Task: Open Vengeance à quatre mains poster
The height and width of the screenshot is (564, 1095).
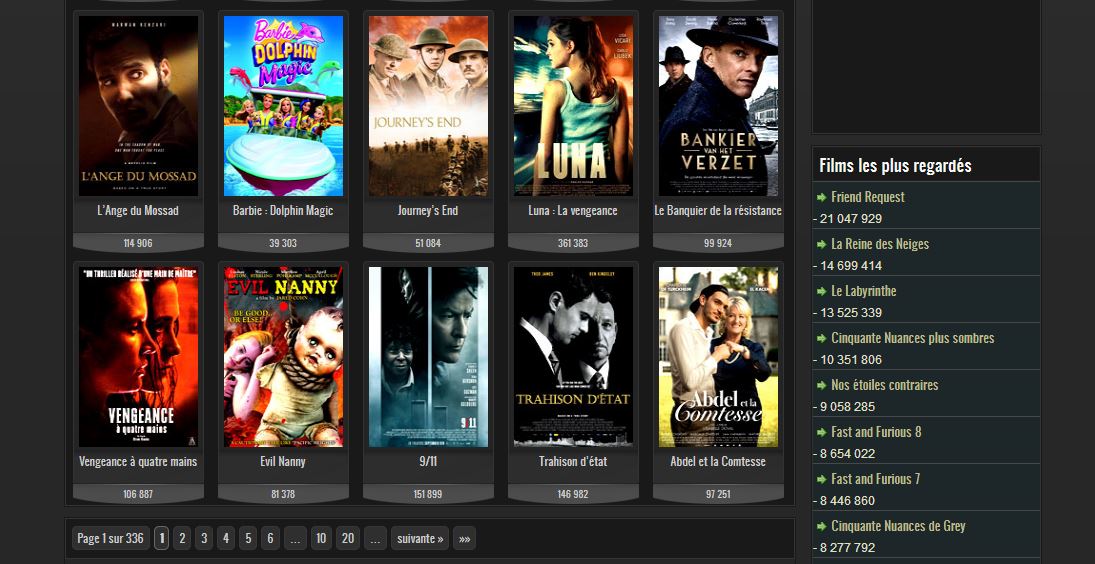Action: tap(138, 357)
